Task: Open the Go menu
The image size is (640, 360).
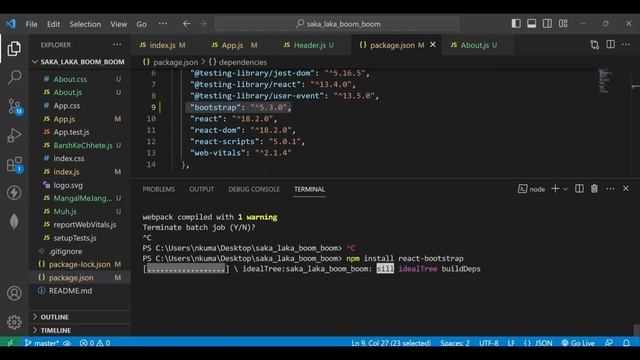Action: 141,24
